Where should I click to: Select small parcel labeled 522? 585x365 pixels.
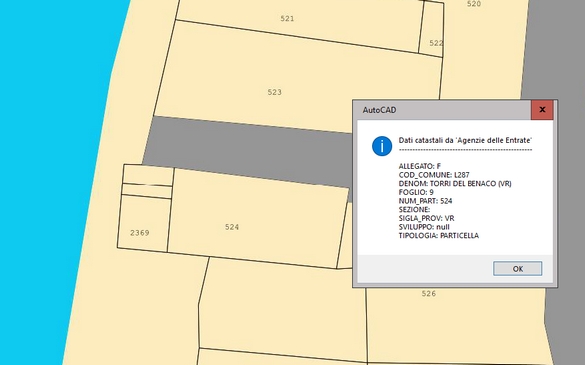pos(436,43)
